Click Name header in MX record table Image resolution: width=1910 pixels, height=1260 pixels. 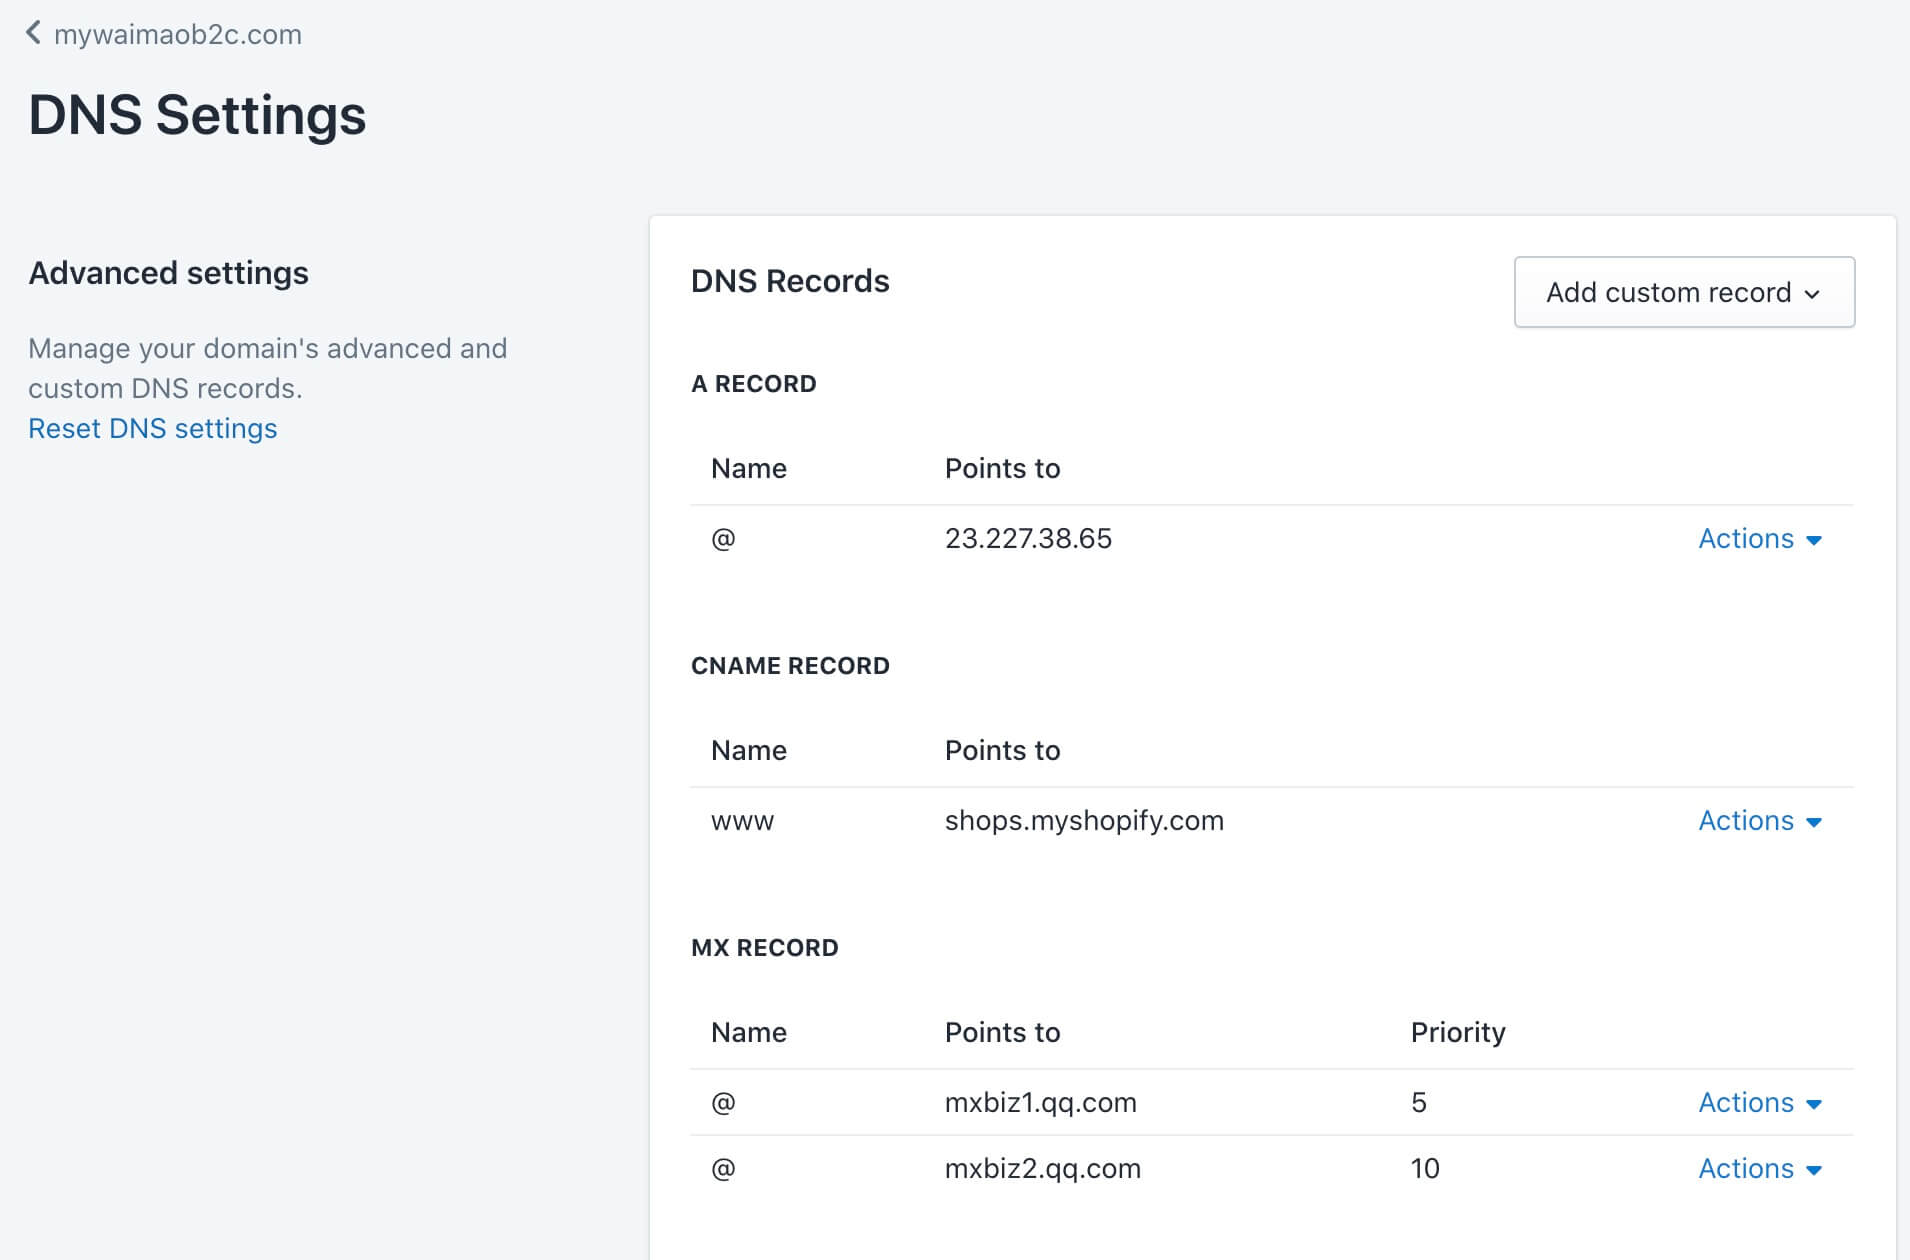tap(749, 1032)
